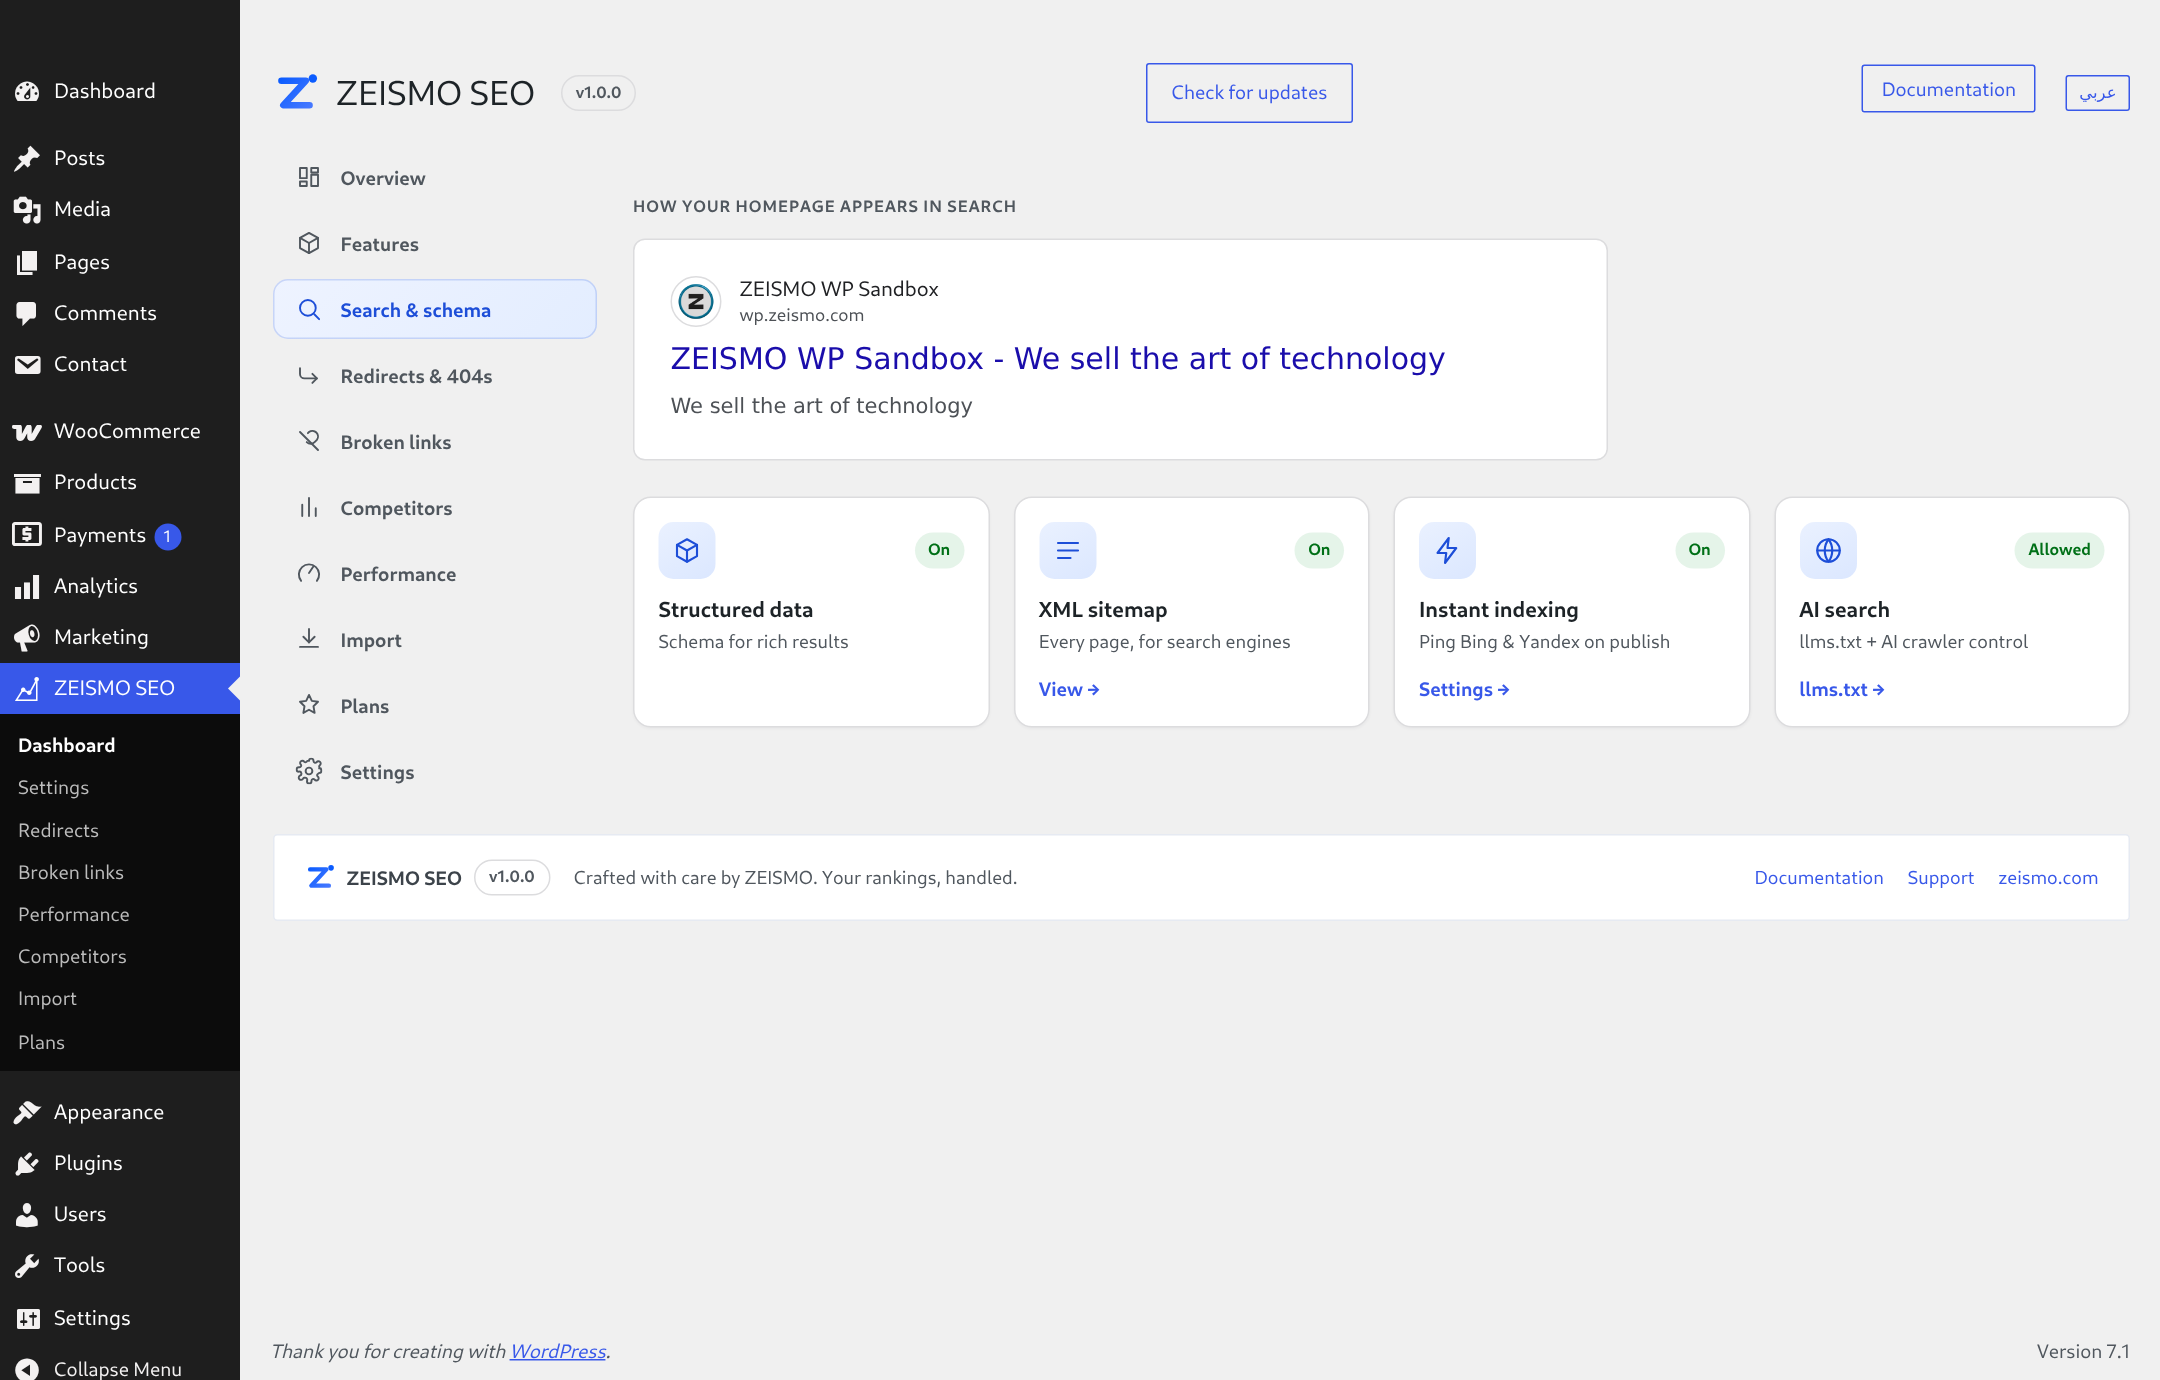The image size is (2160, 1380).
Task: Click the Posts pin icon
Action: (27, 158)
